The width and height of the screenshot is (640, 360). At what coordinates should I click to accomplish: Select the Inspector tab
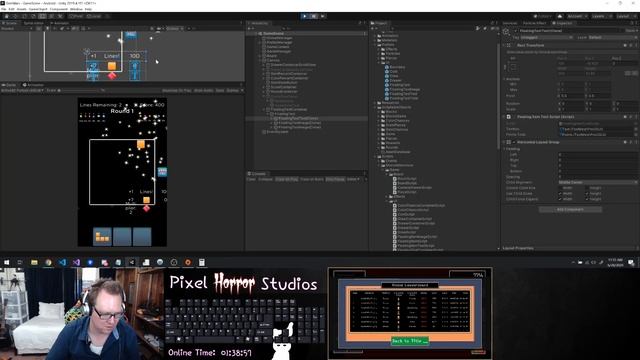point(562,23)
